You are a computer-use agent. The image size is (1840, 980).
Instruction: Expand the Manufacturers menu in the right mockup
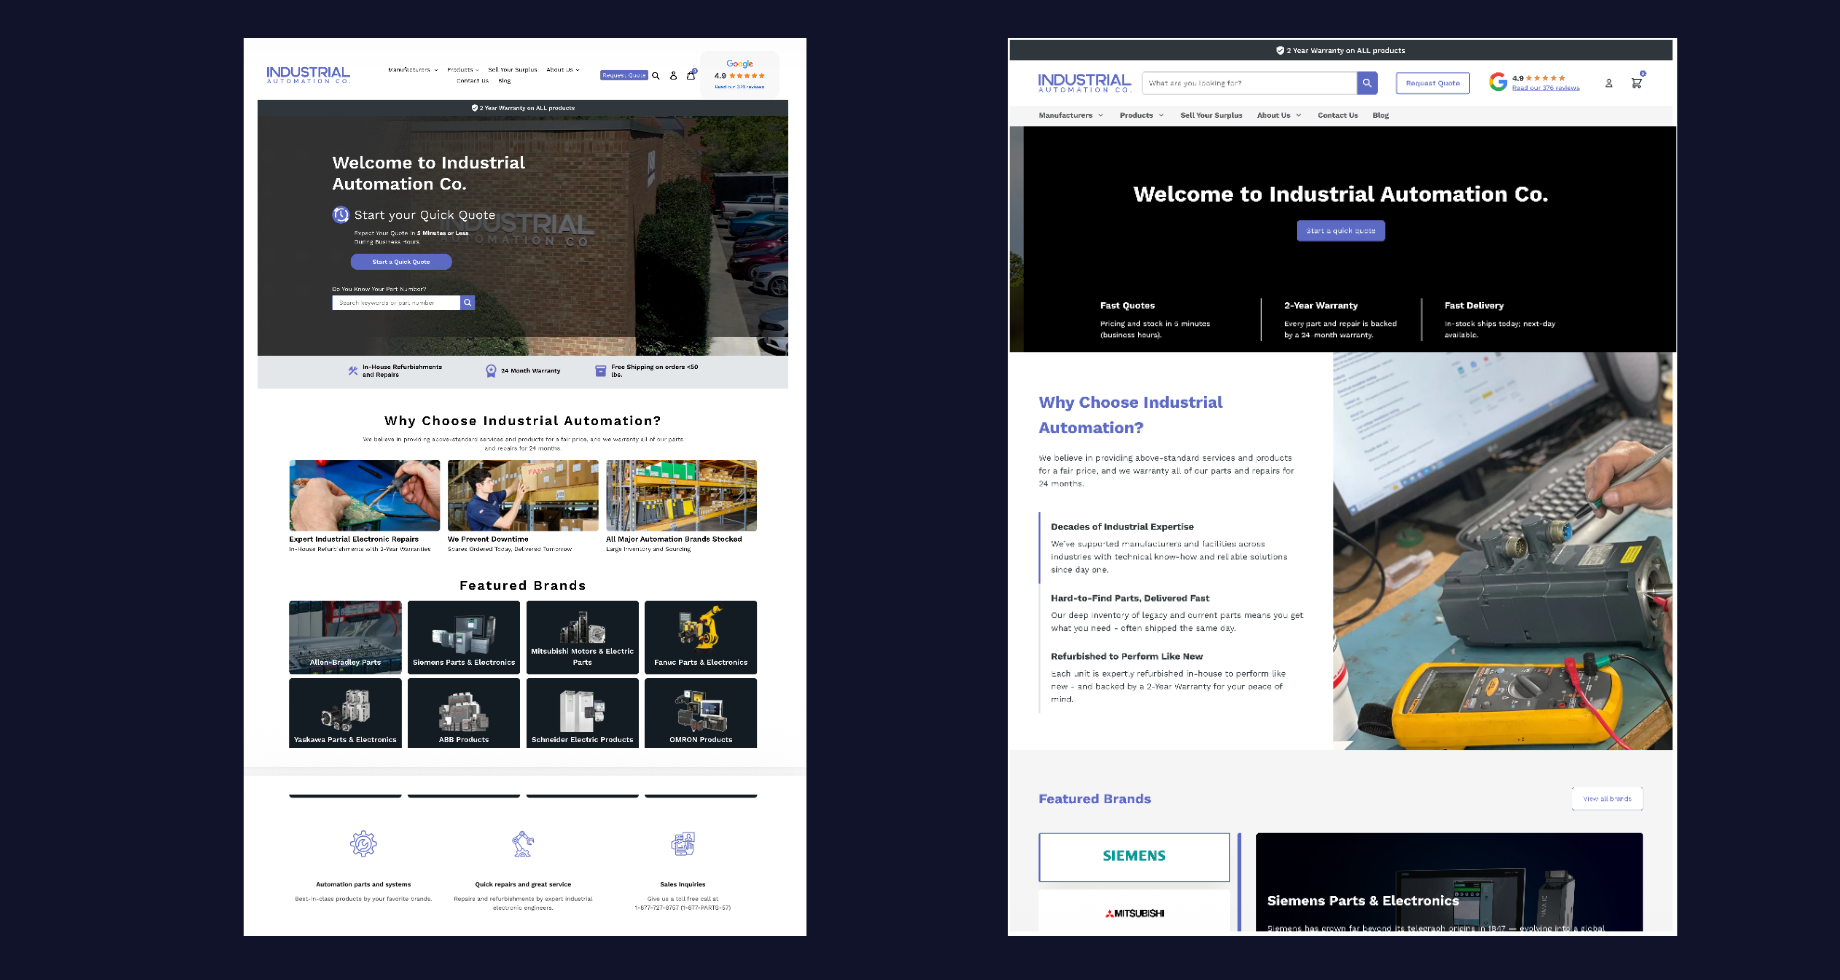coord(1071,115)
